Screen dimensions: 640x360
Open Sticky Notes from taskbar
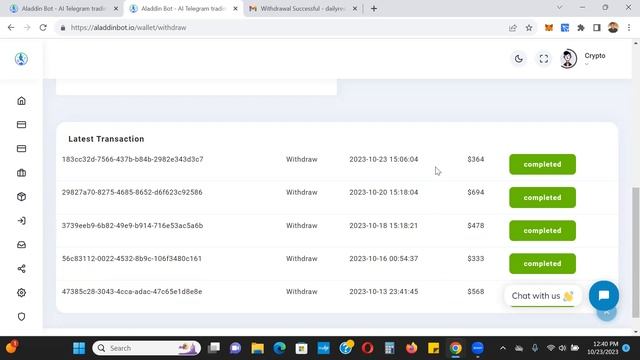pos(433,348)
